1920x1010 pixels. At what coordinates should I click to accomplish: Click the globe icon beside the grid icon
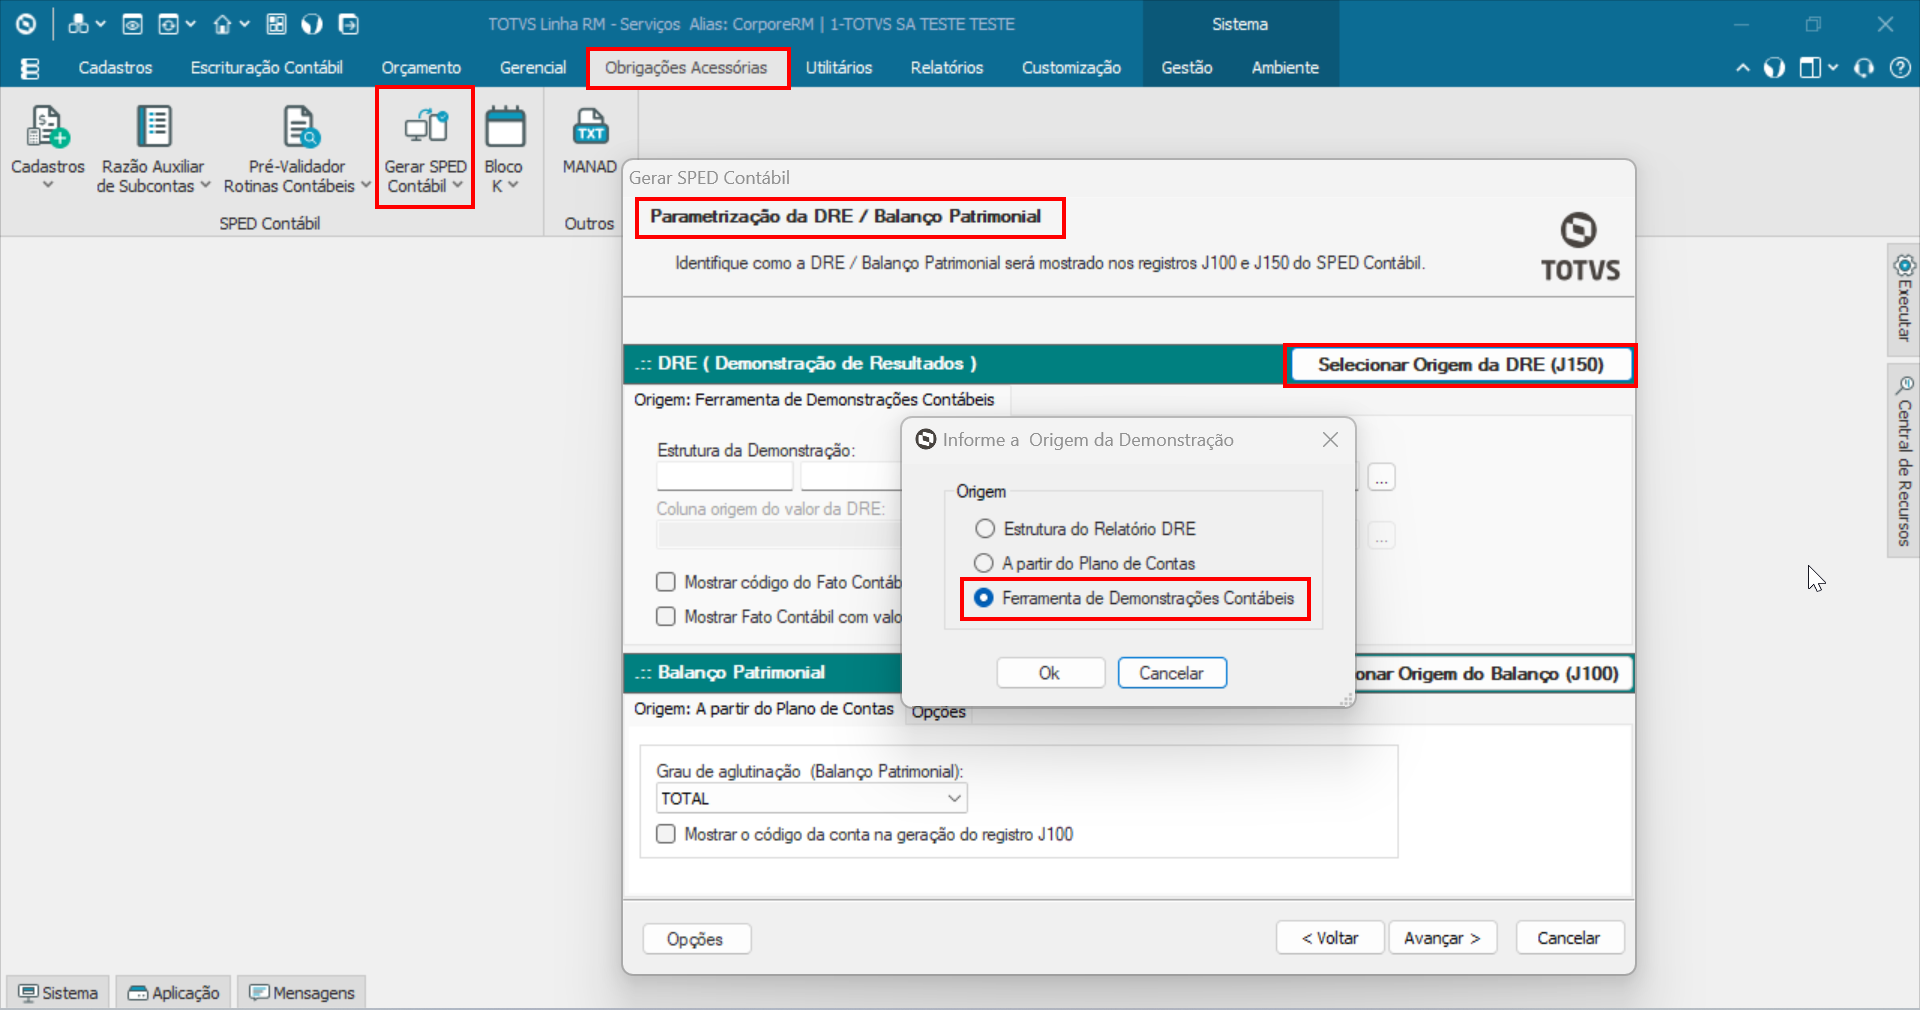pyautogui.click(x=312, y=24)
